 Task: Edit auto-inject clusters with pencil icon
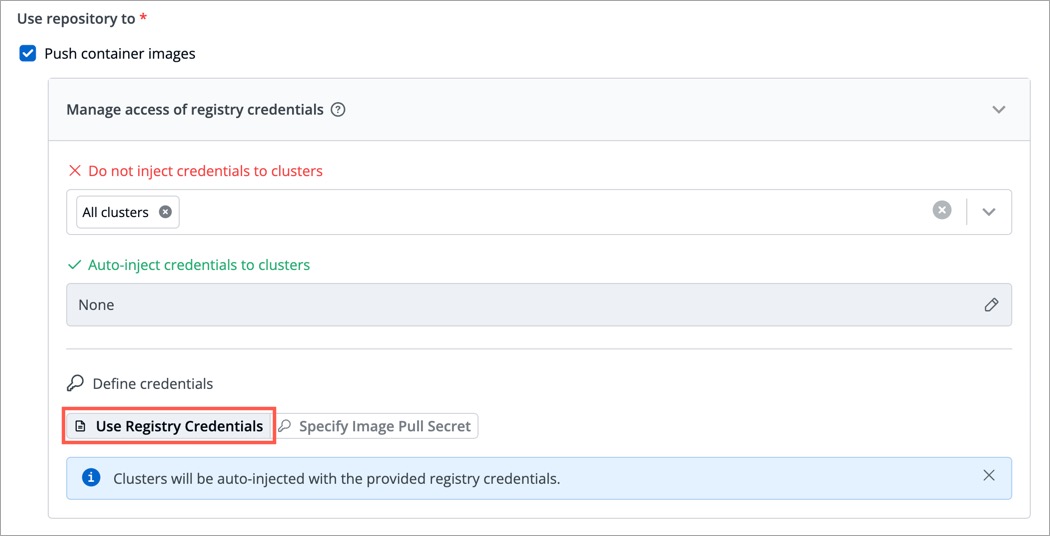(x=991, y=305)
